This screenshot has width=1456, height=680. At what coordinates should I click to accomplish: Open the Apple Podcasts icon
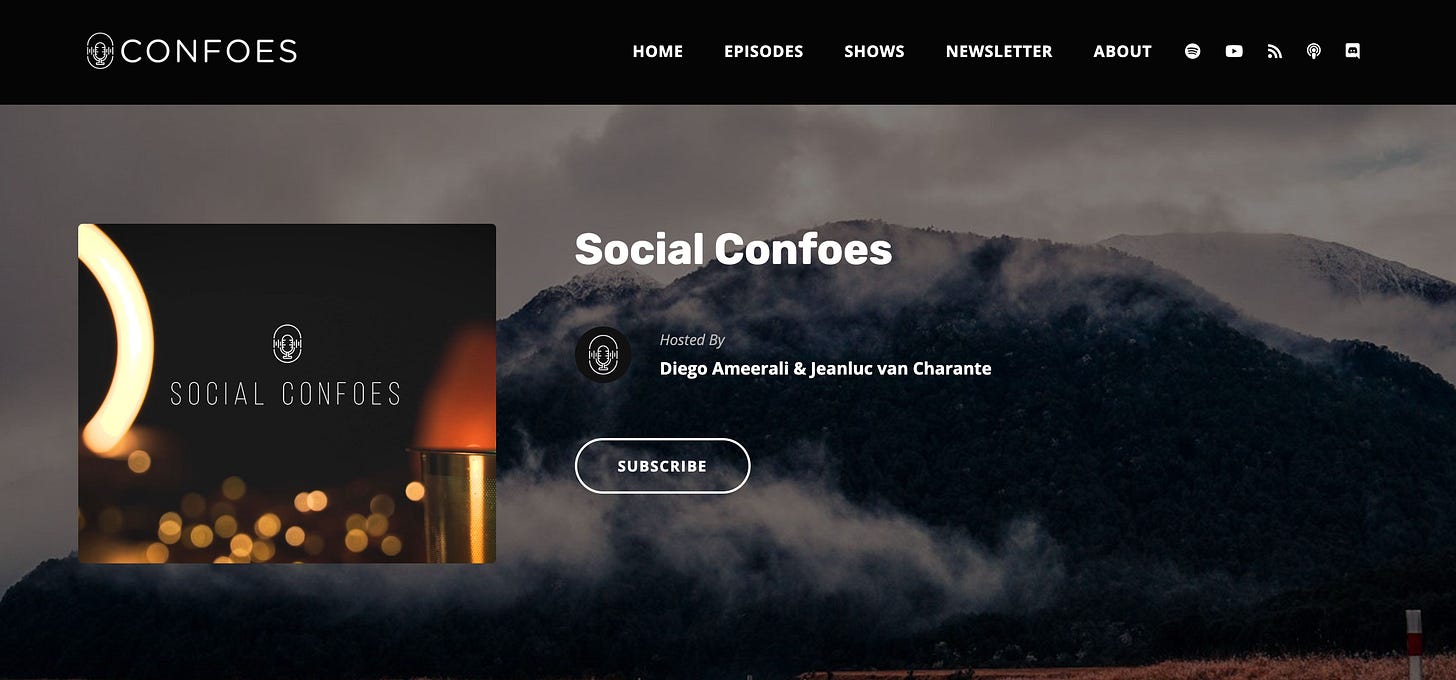[x=1314, y=51]
